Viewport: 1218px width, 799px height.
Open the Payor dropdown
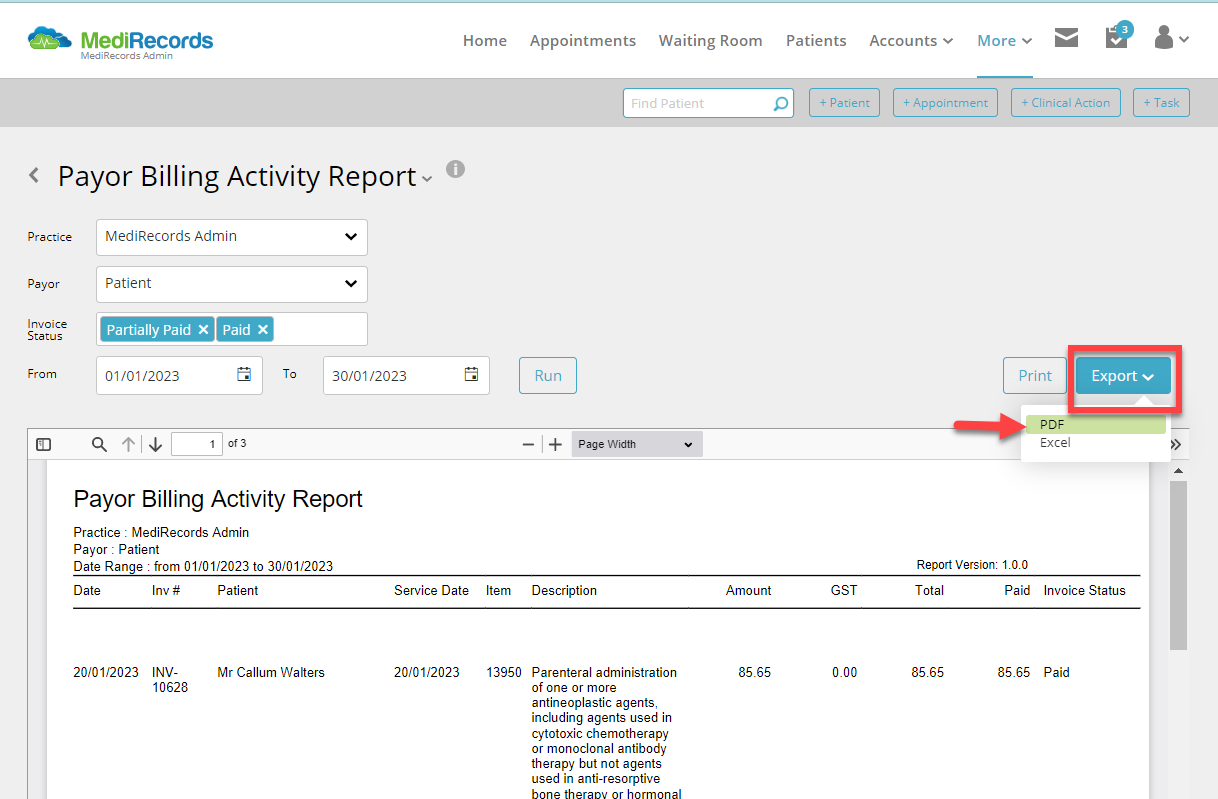[232, 284]
